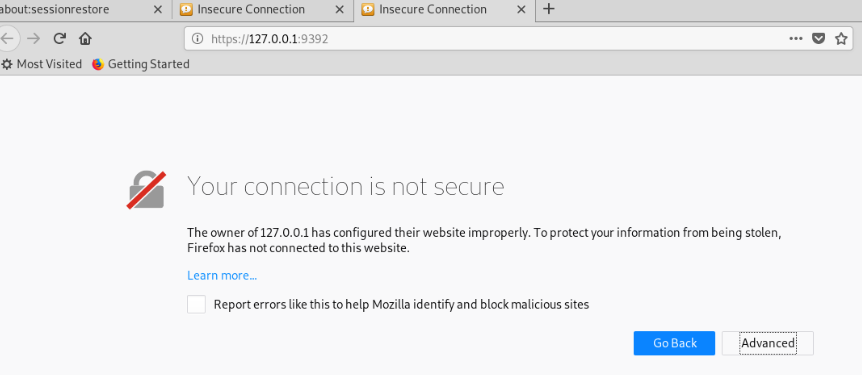Screen dimensions: 862x375
Task: Save page to Pocket icon
Action: [819, 38]
